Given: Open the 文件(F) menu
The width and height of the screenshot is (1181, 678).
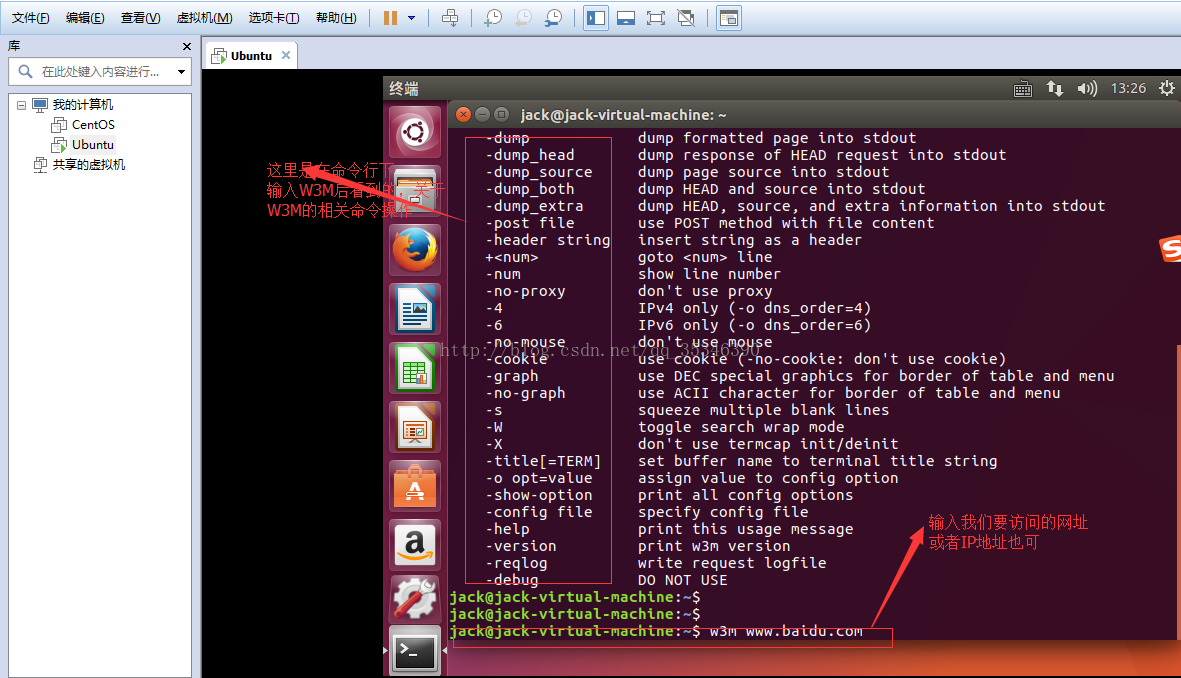Looking at the screenshot, I should (31, 18).
